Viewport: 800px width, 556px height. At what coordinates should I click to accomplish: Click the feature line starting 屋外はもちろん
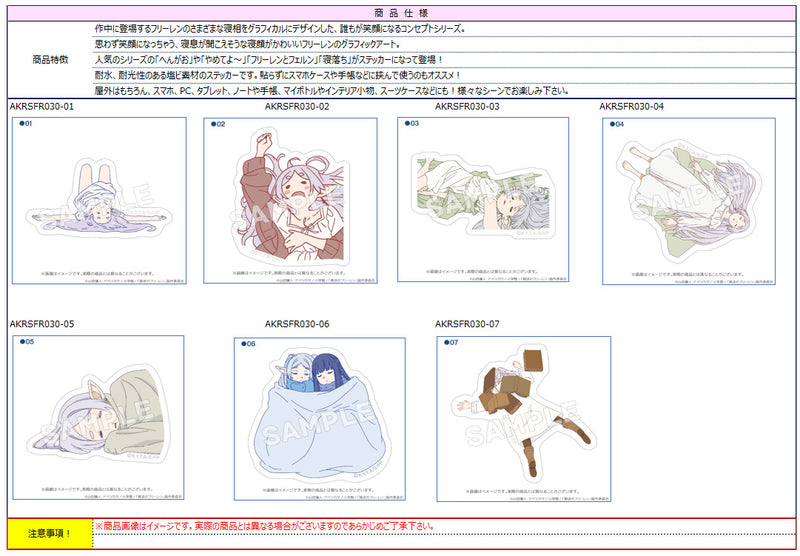[332, 91]
